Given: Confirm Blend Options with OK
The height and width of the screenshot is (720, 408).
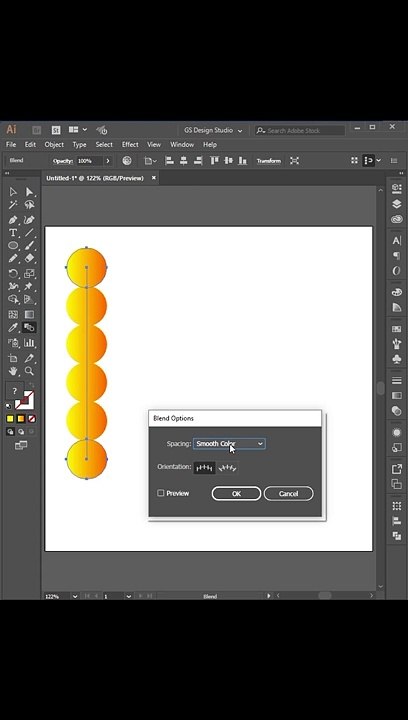Looking at the screenshot, I should pyautogui.click(x=236, y=494).
